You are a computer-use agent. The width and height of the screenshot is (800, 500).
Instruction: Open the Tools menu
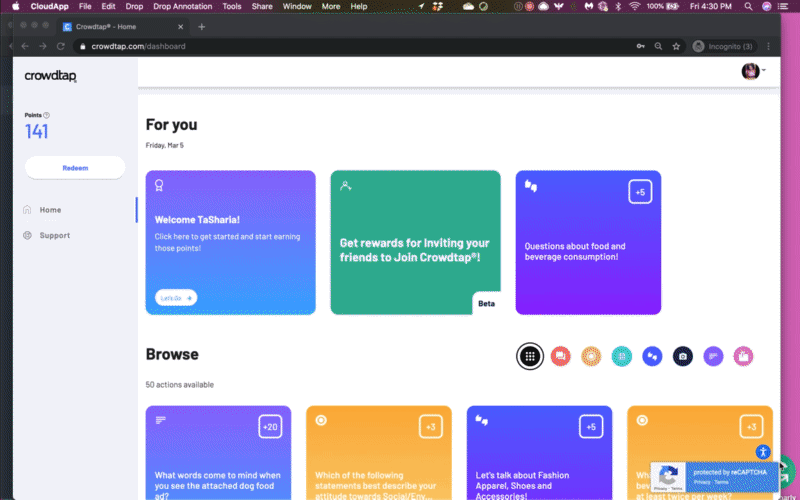(232, 6)
